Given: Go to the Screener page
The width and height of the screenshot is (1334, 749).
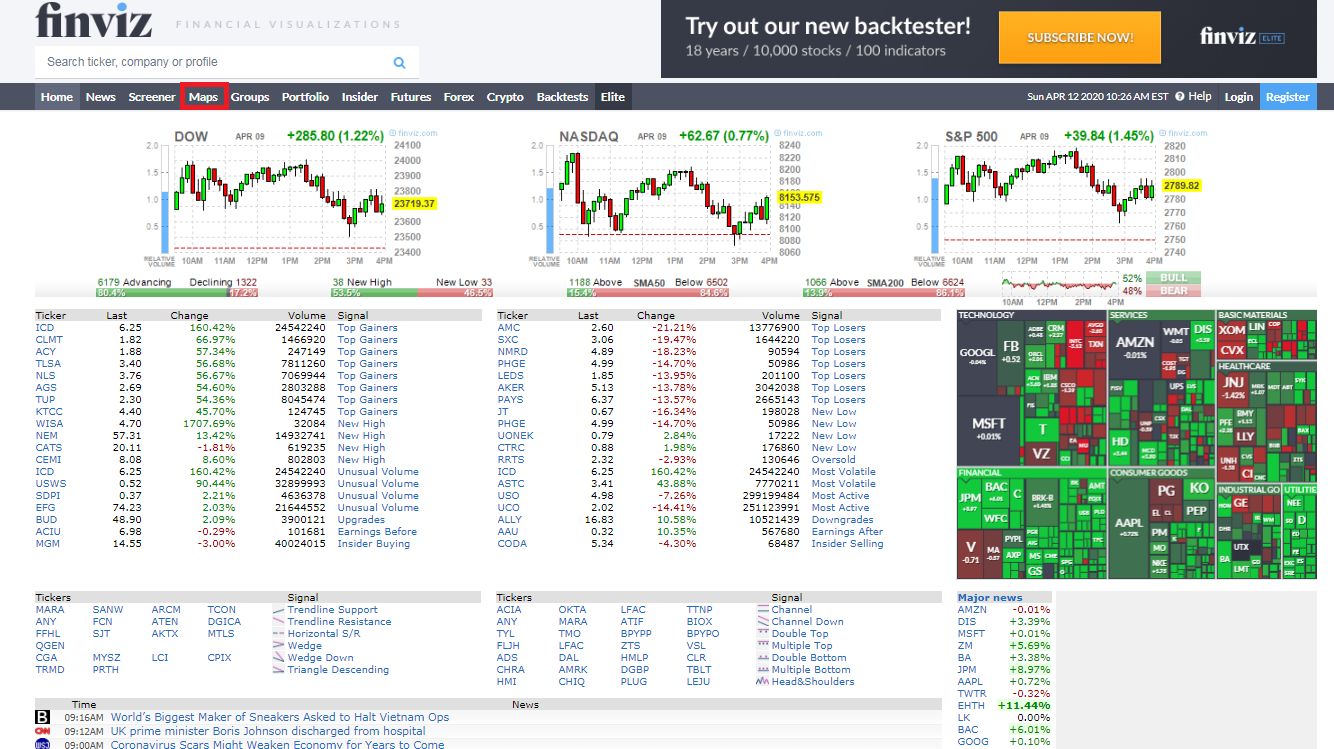Looking at the screenshot, I should [152, 97].
